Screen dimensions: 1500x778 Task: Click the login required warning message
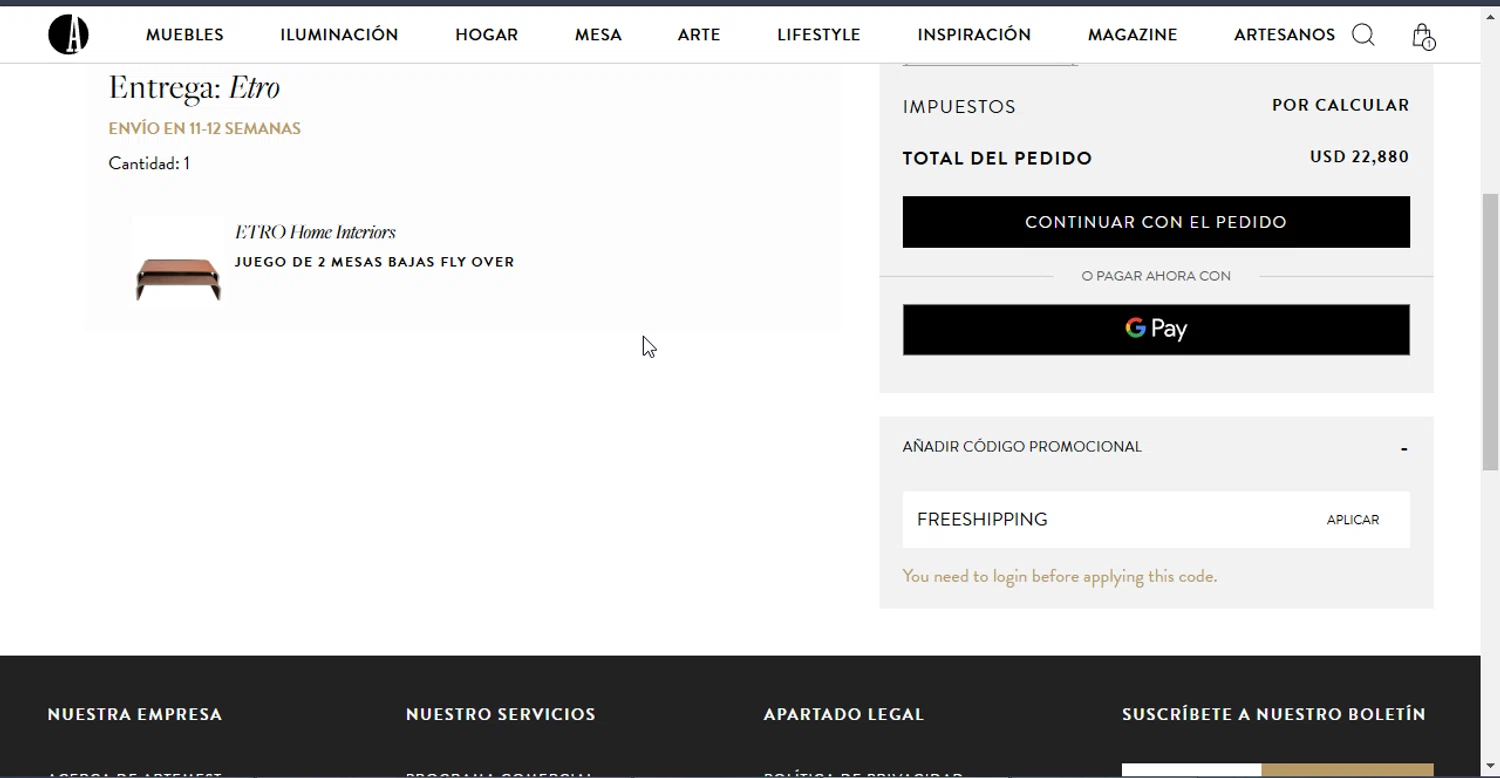(x=1060, y=576)
